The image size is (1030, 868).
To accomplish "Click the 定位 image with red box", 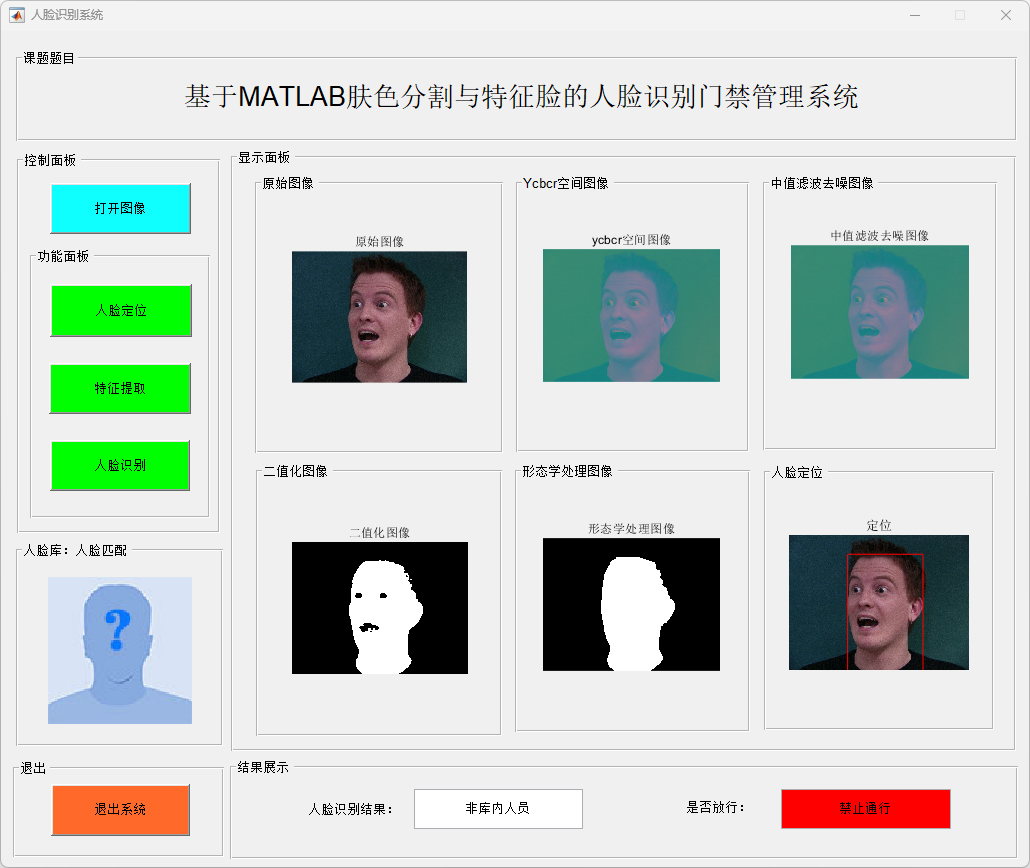I will 879,603.
